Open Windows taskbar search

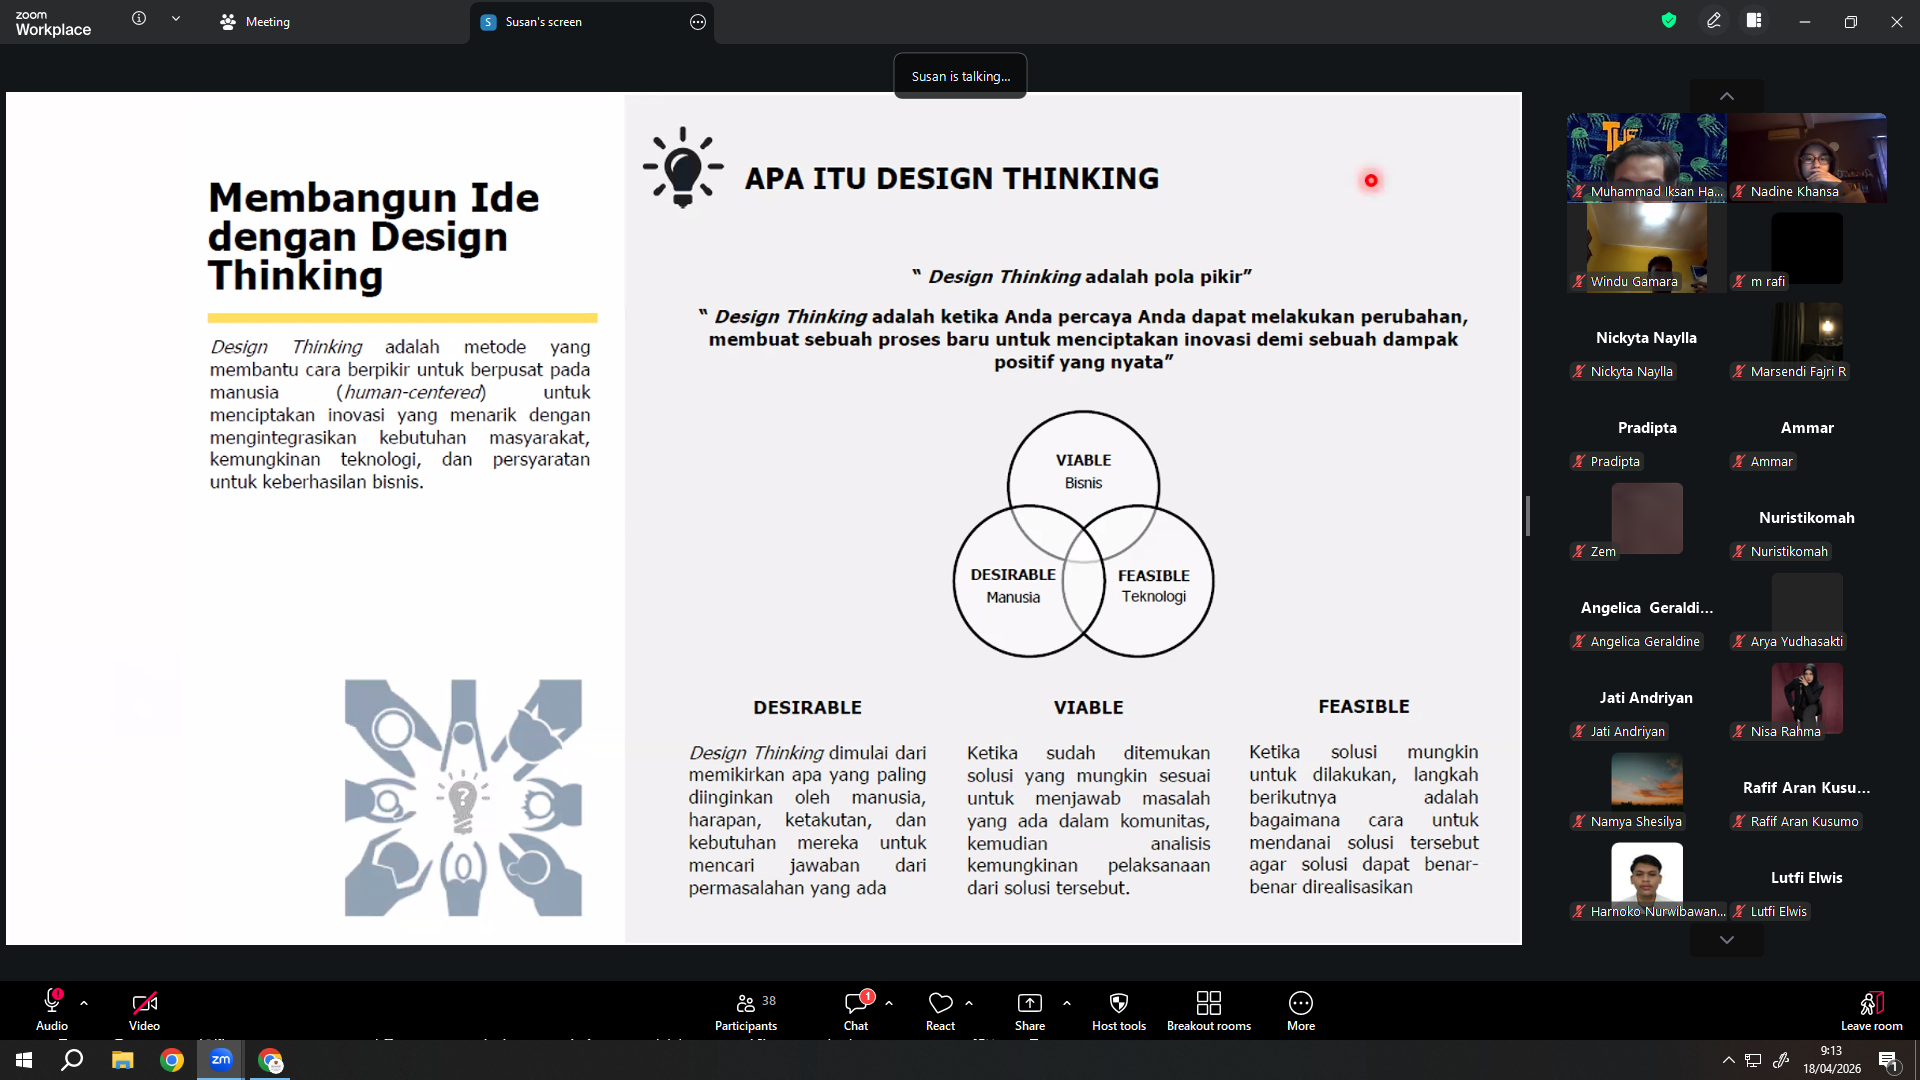pos(72,1060)
